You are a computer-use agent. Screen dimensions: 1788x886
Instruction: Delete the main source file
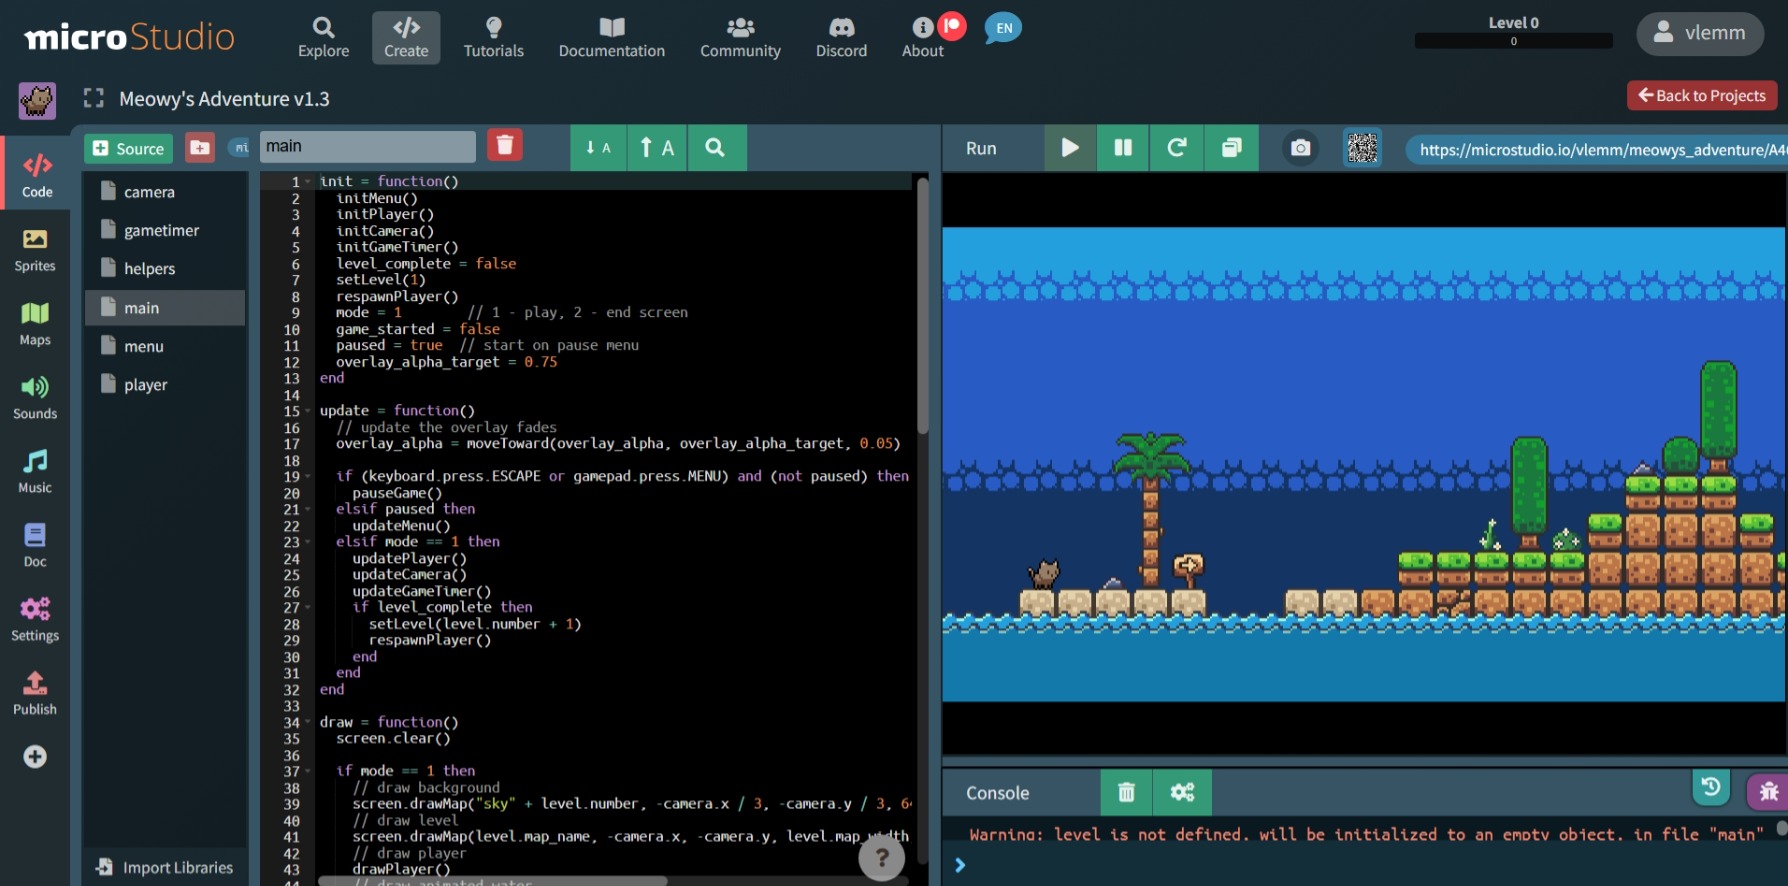(x=505, y=146)
